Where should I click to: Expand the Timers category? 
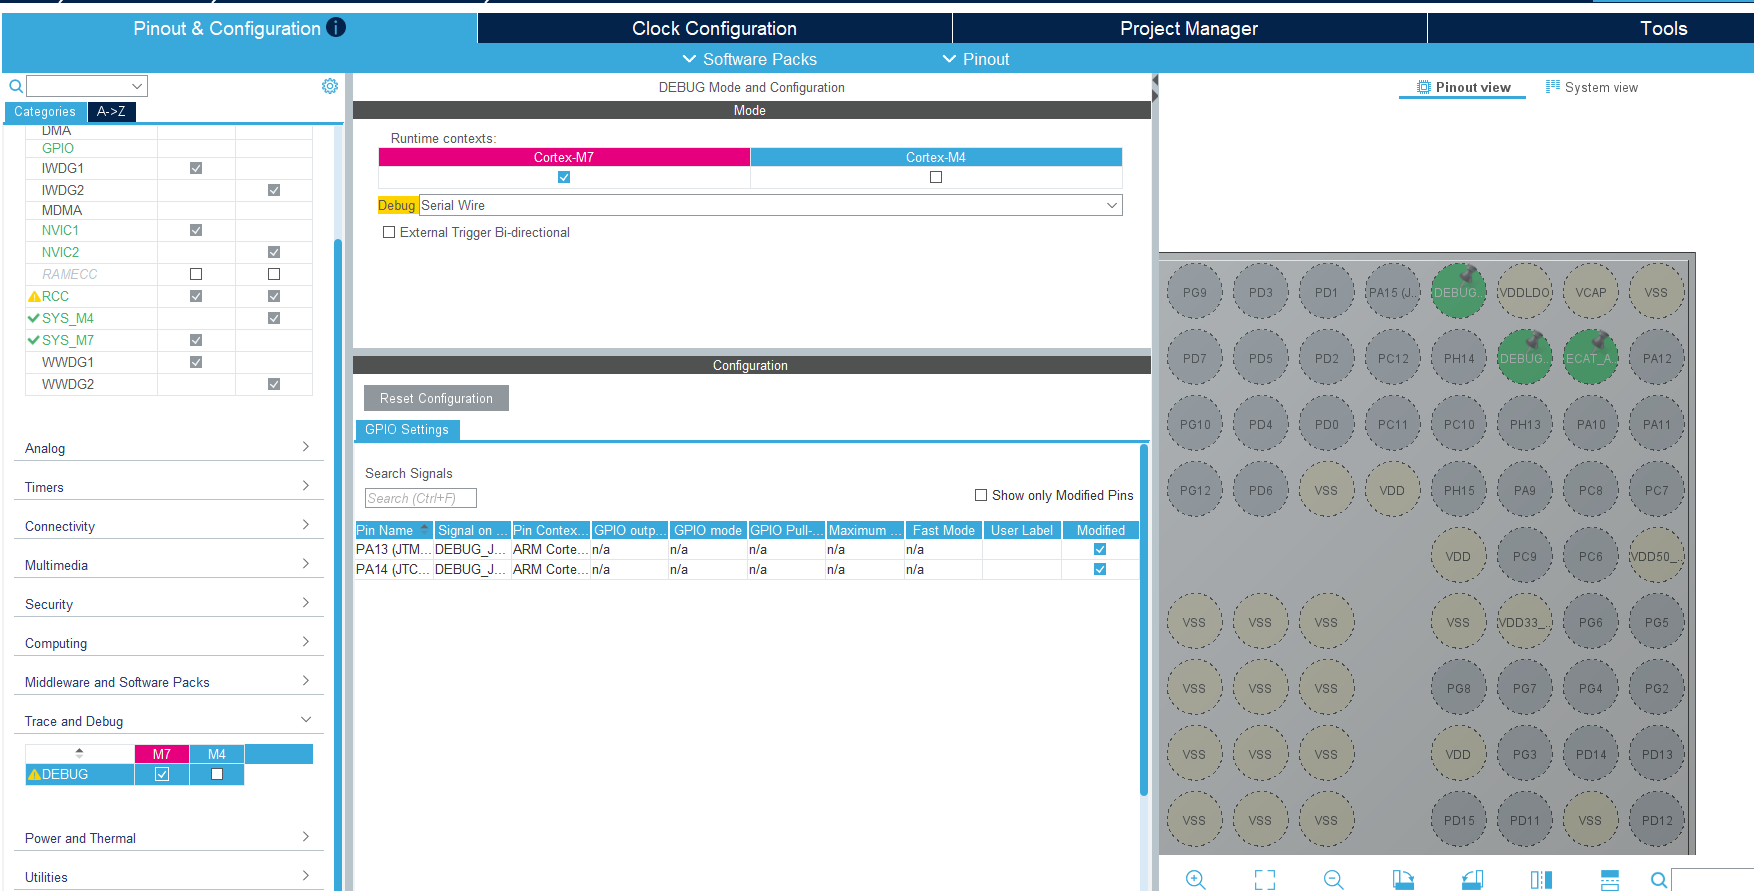point(168,487)
